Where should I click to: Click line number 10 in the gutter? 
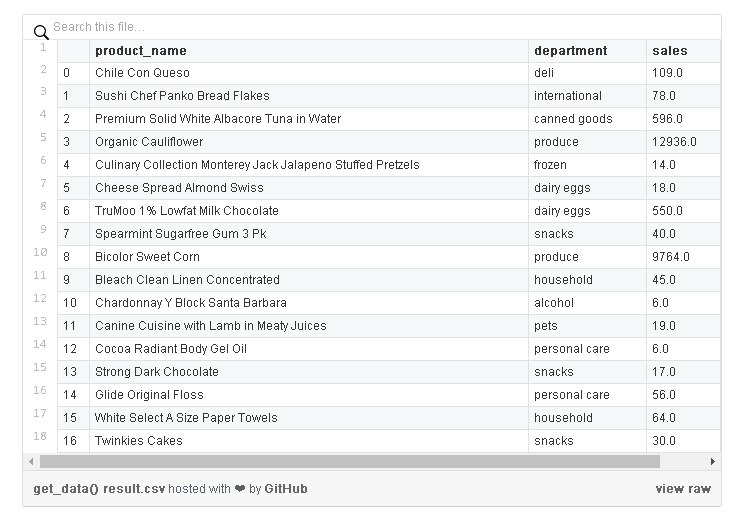pyautogui.click(x=40, y=252)
